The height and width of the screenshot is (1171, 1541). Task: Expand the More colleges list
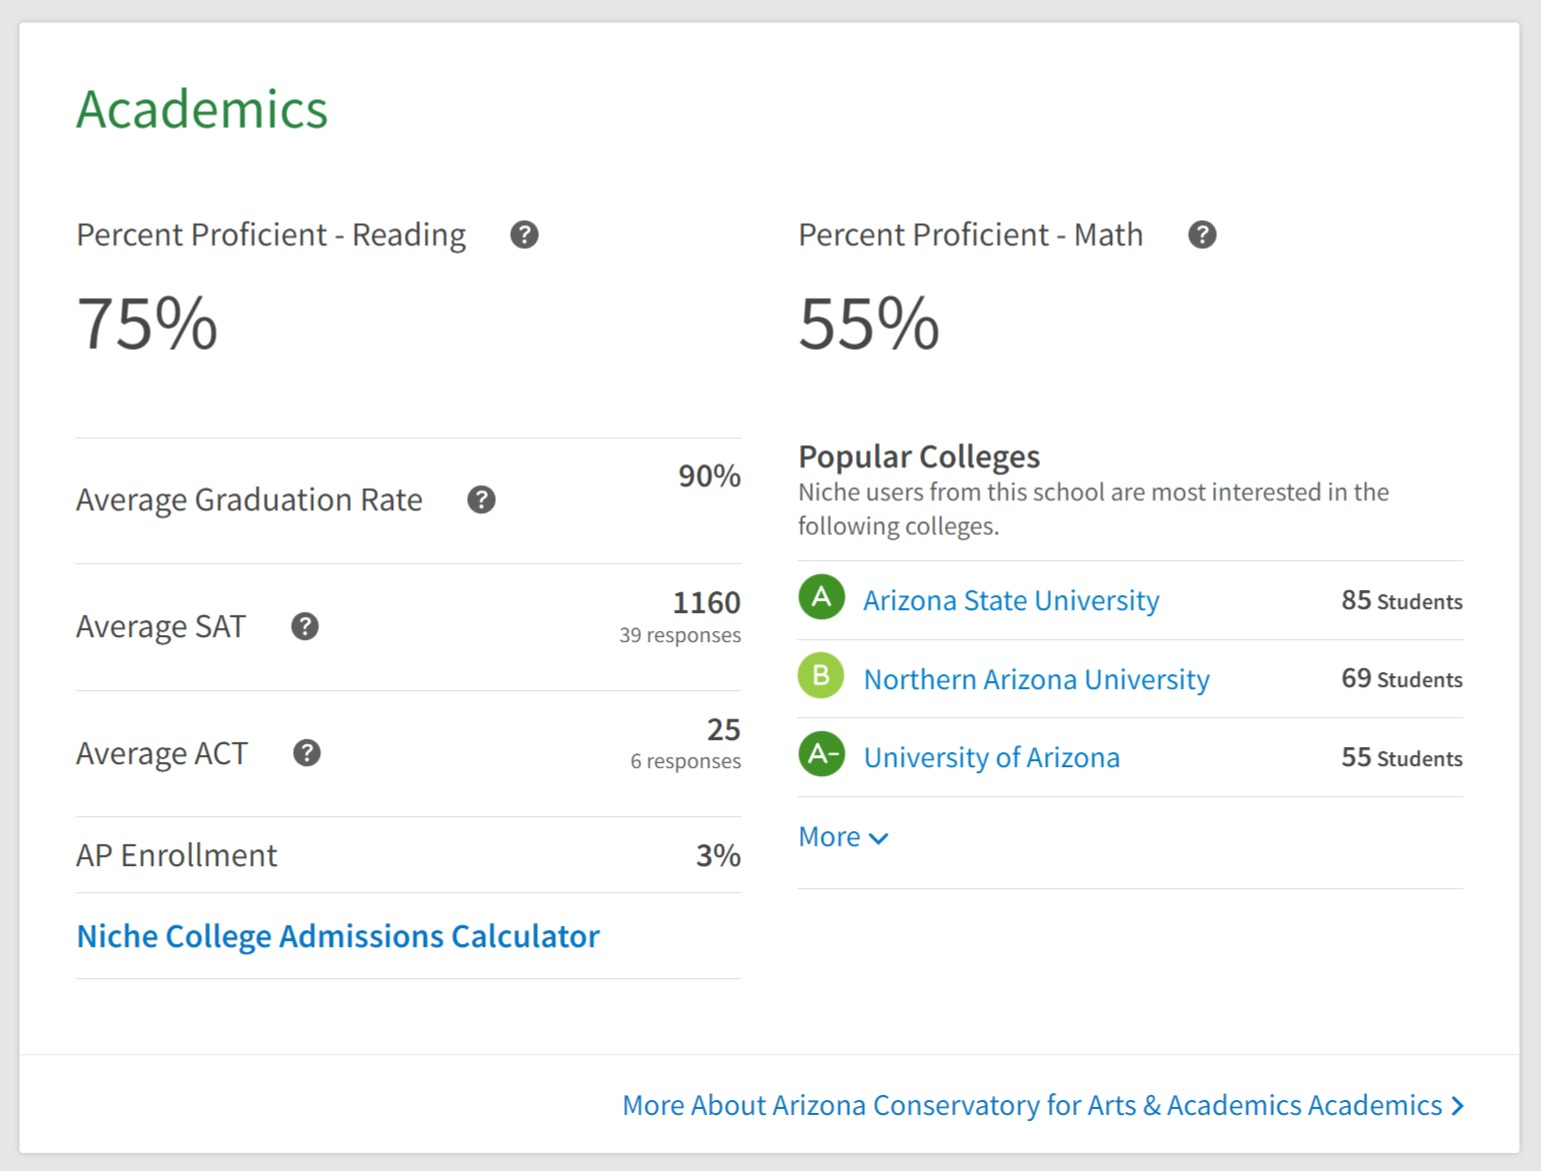842,837
